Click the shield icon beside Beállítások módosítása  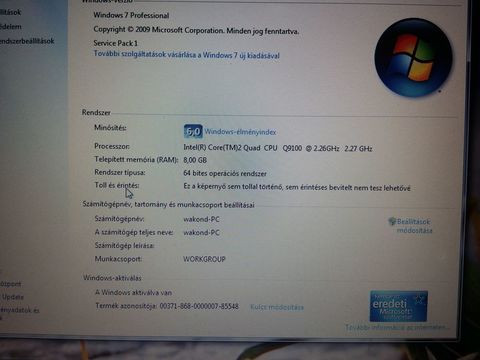[392, 221]
